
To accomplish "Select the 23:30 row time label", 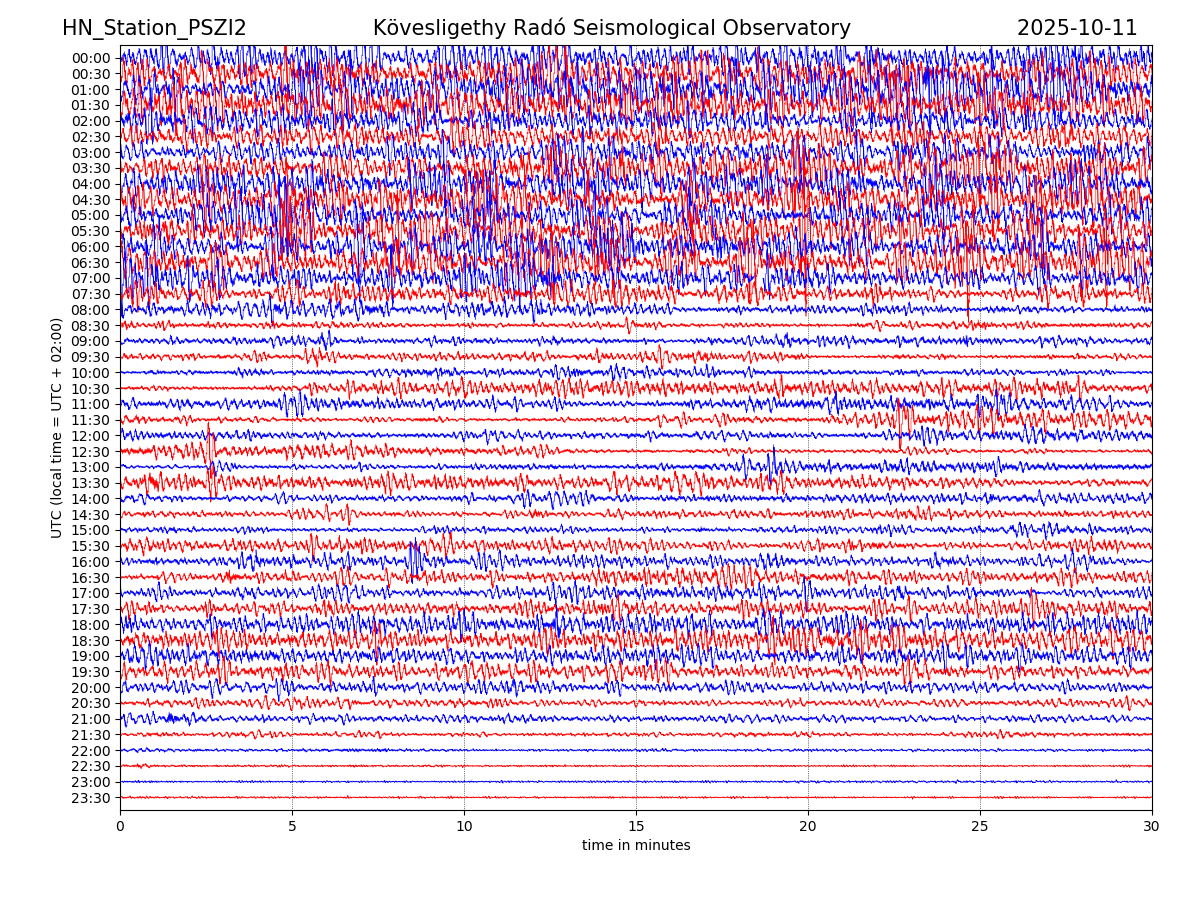I will [x=91, y=798].
